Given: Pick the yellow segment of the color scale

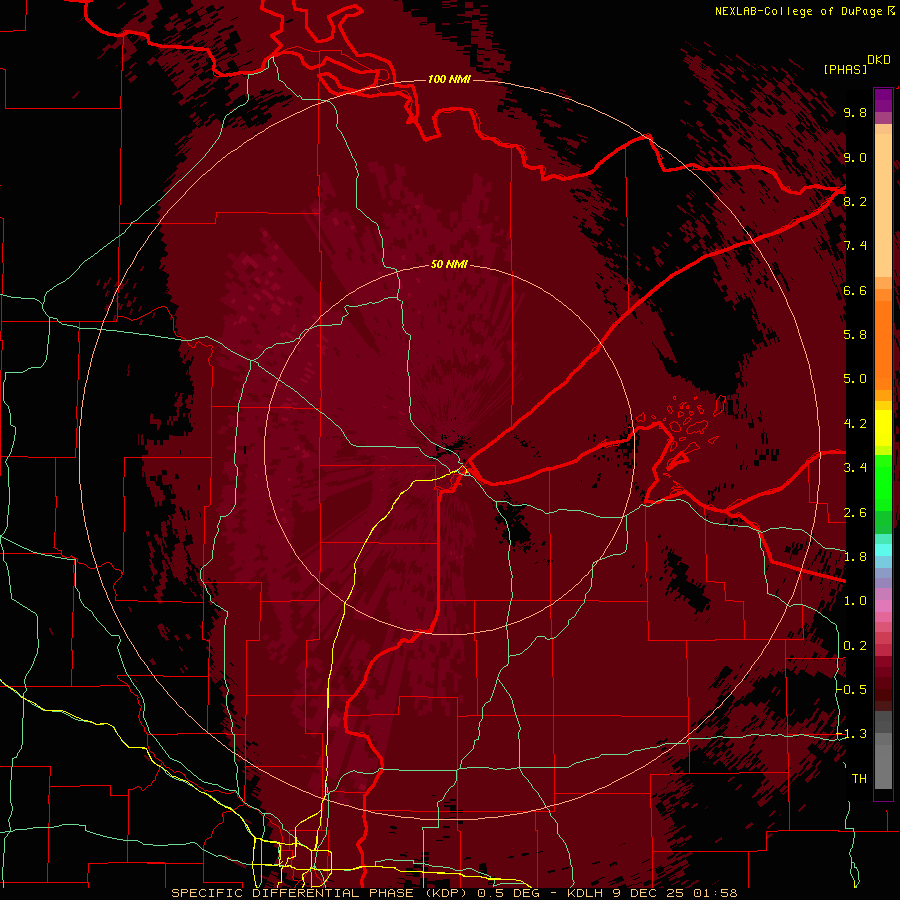Looking at the screenshot, I should pos(883,428).
